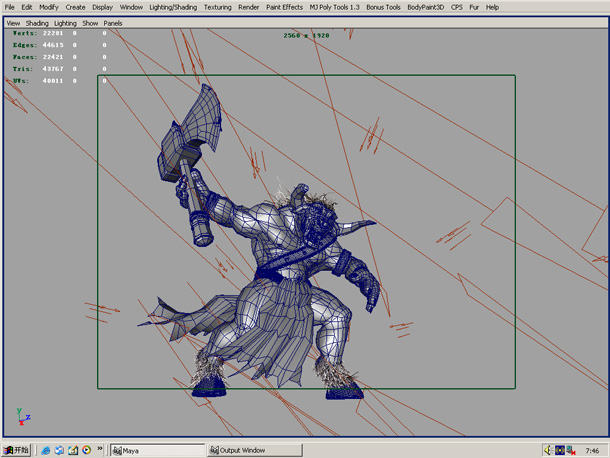
Task: Switch to the Output Window taskbar button
Action: (255, 451)
